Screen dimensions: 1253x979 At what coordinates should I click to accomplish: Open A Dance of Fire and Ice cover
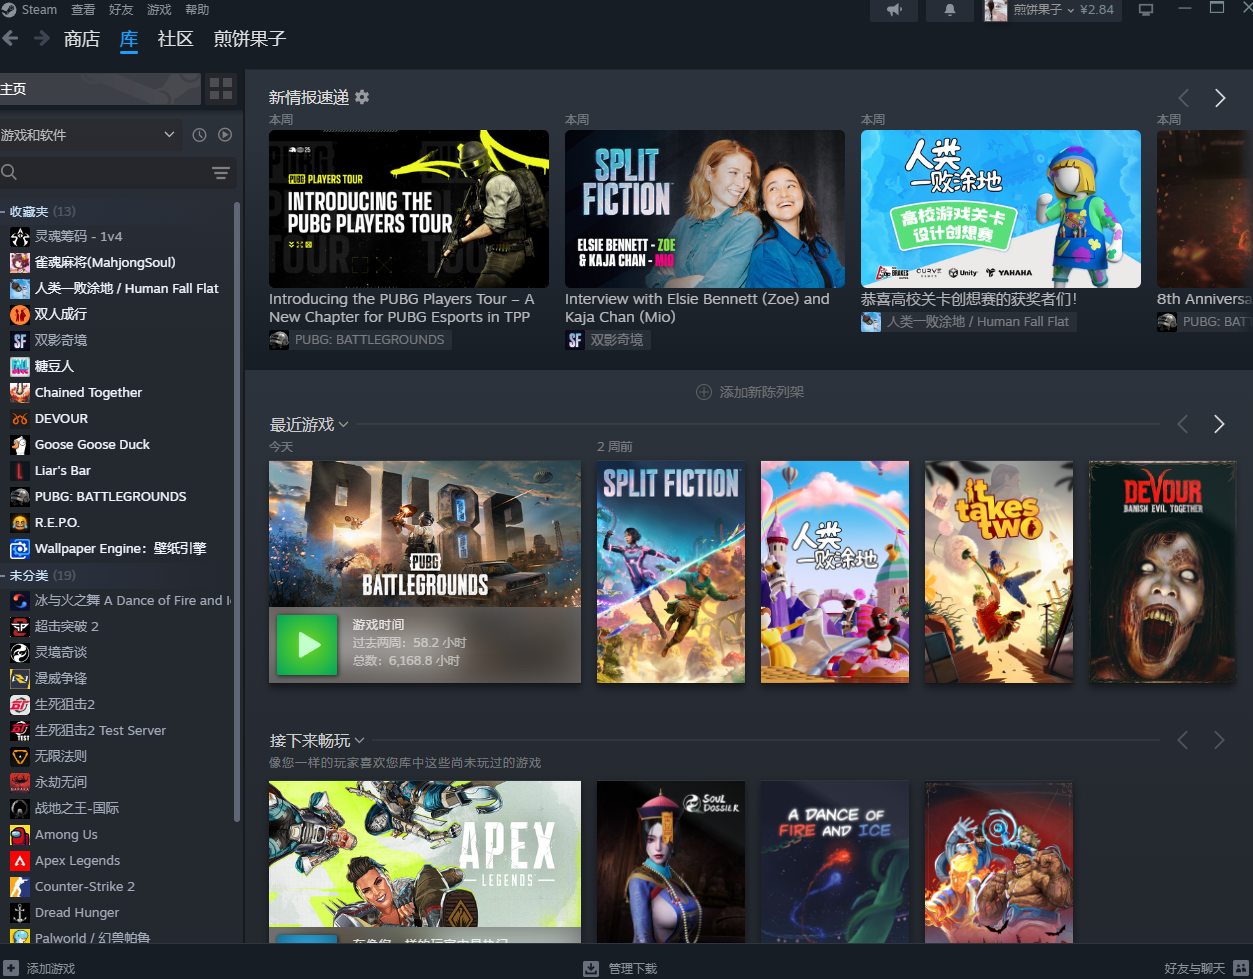tap(835, 862)
